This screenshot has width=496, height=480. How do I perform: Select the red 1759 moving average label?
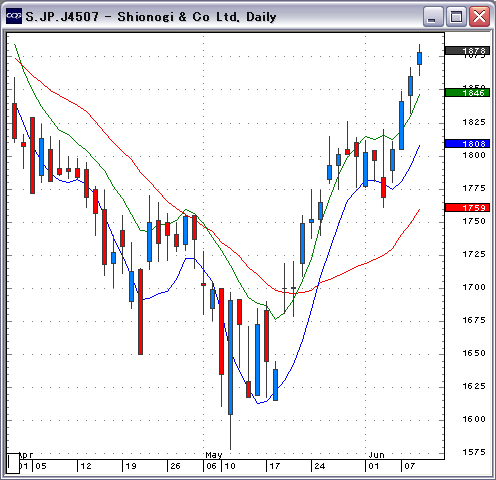(x=467, y=208)
